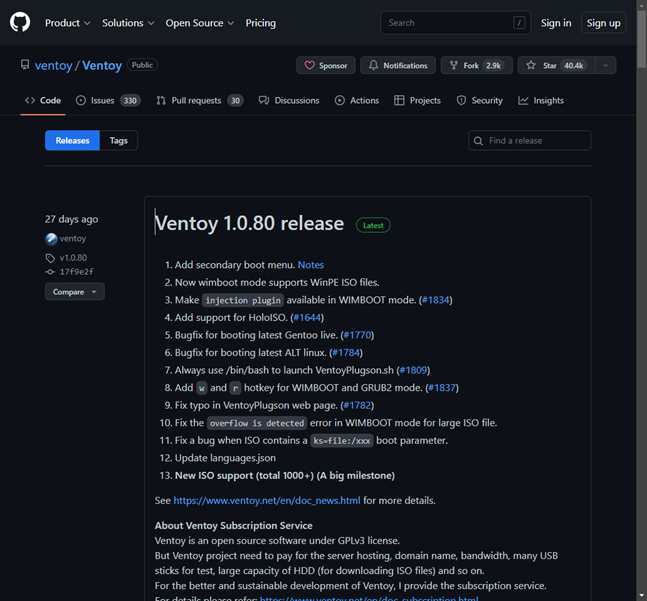This screenshot has height=601, width=647.
Task: Click the slash shortcut icon in search box
Action: pyautogui.click(x=519, y=23)
